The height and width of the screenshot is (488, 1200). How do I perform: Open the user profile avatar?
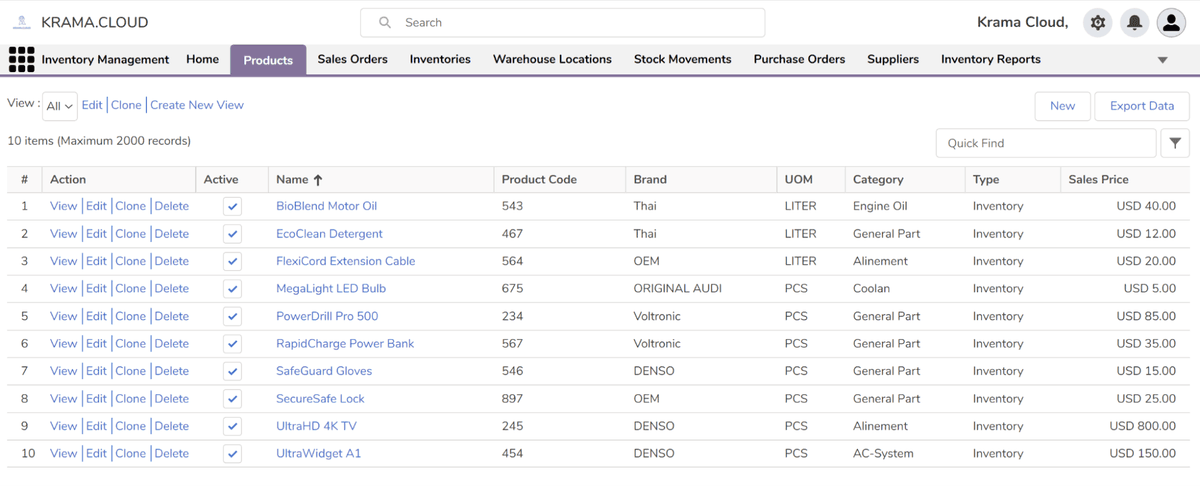click(1171, 22)
